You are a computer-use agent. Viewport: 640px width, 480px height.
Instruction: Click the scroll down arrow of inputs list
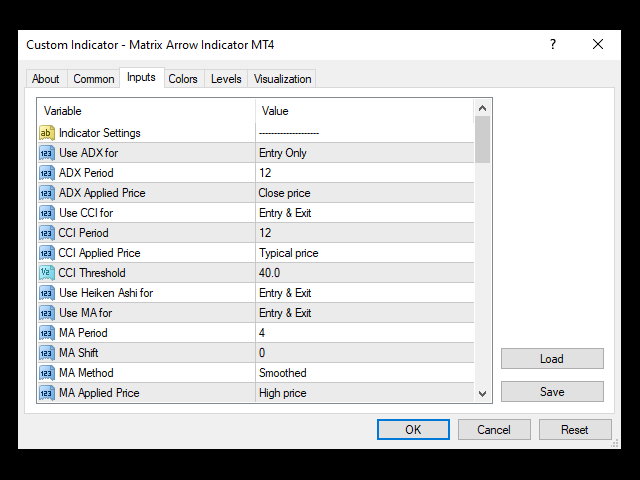pyautogui.click(x=482, y=393)
